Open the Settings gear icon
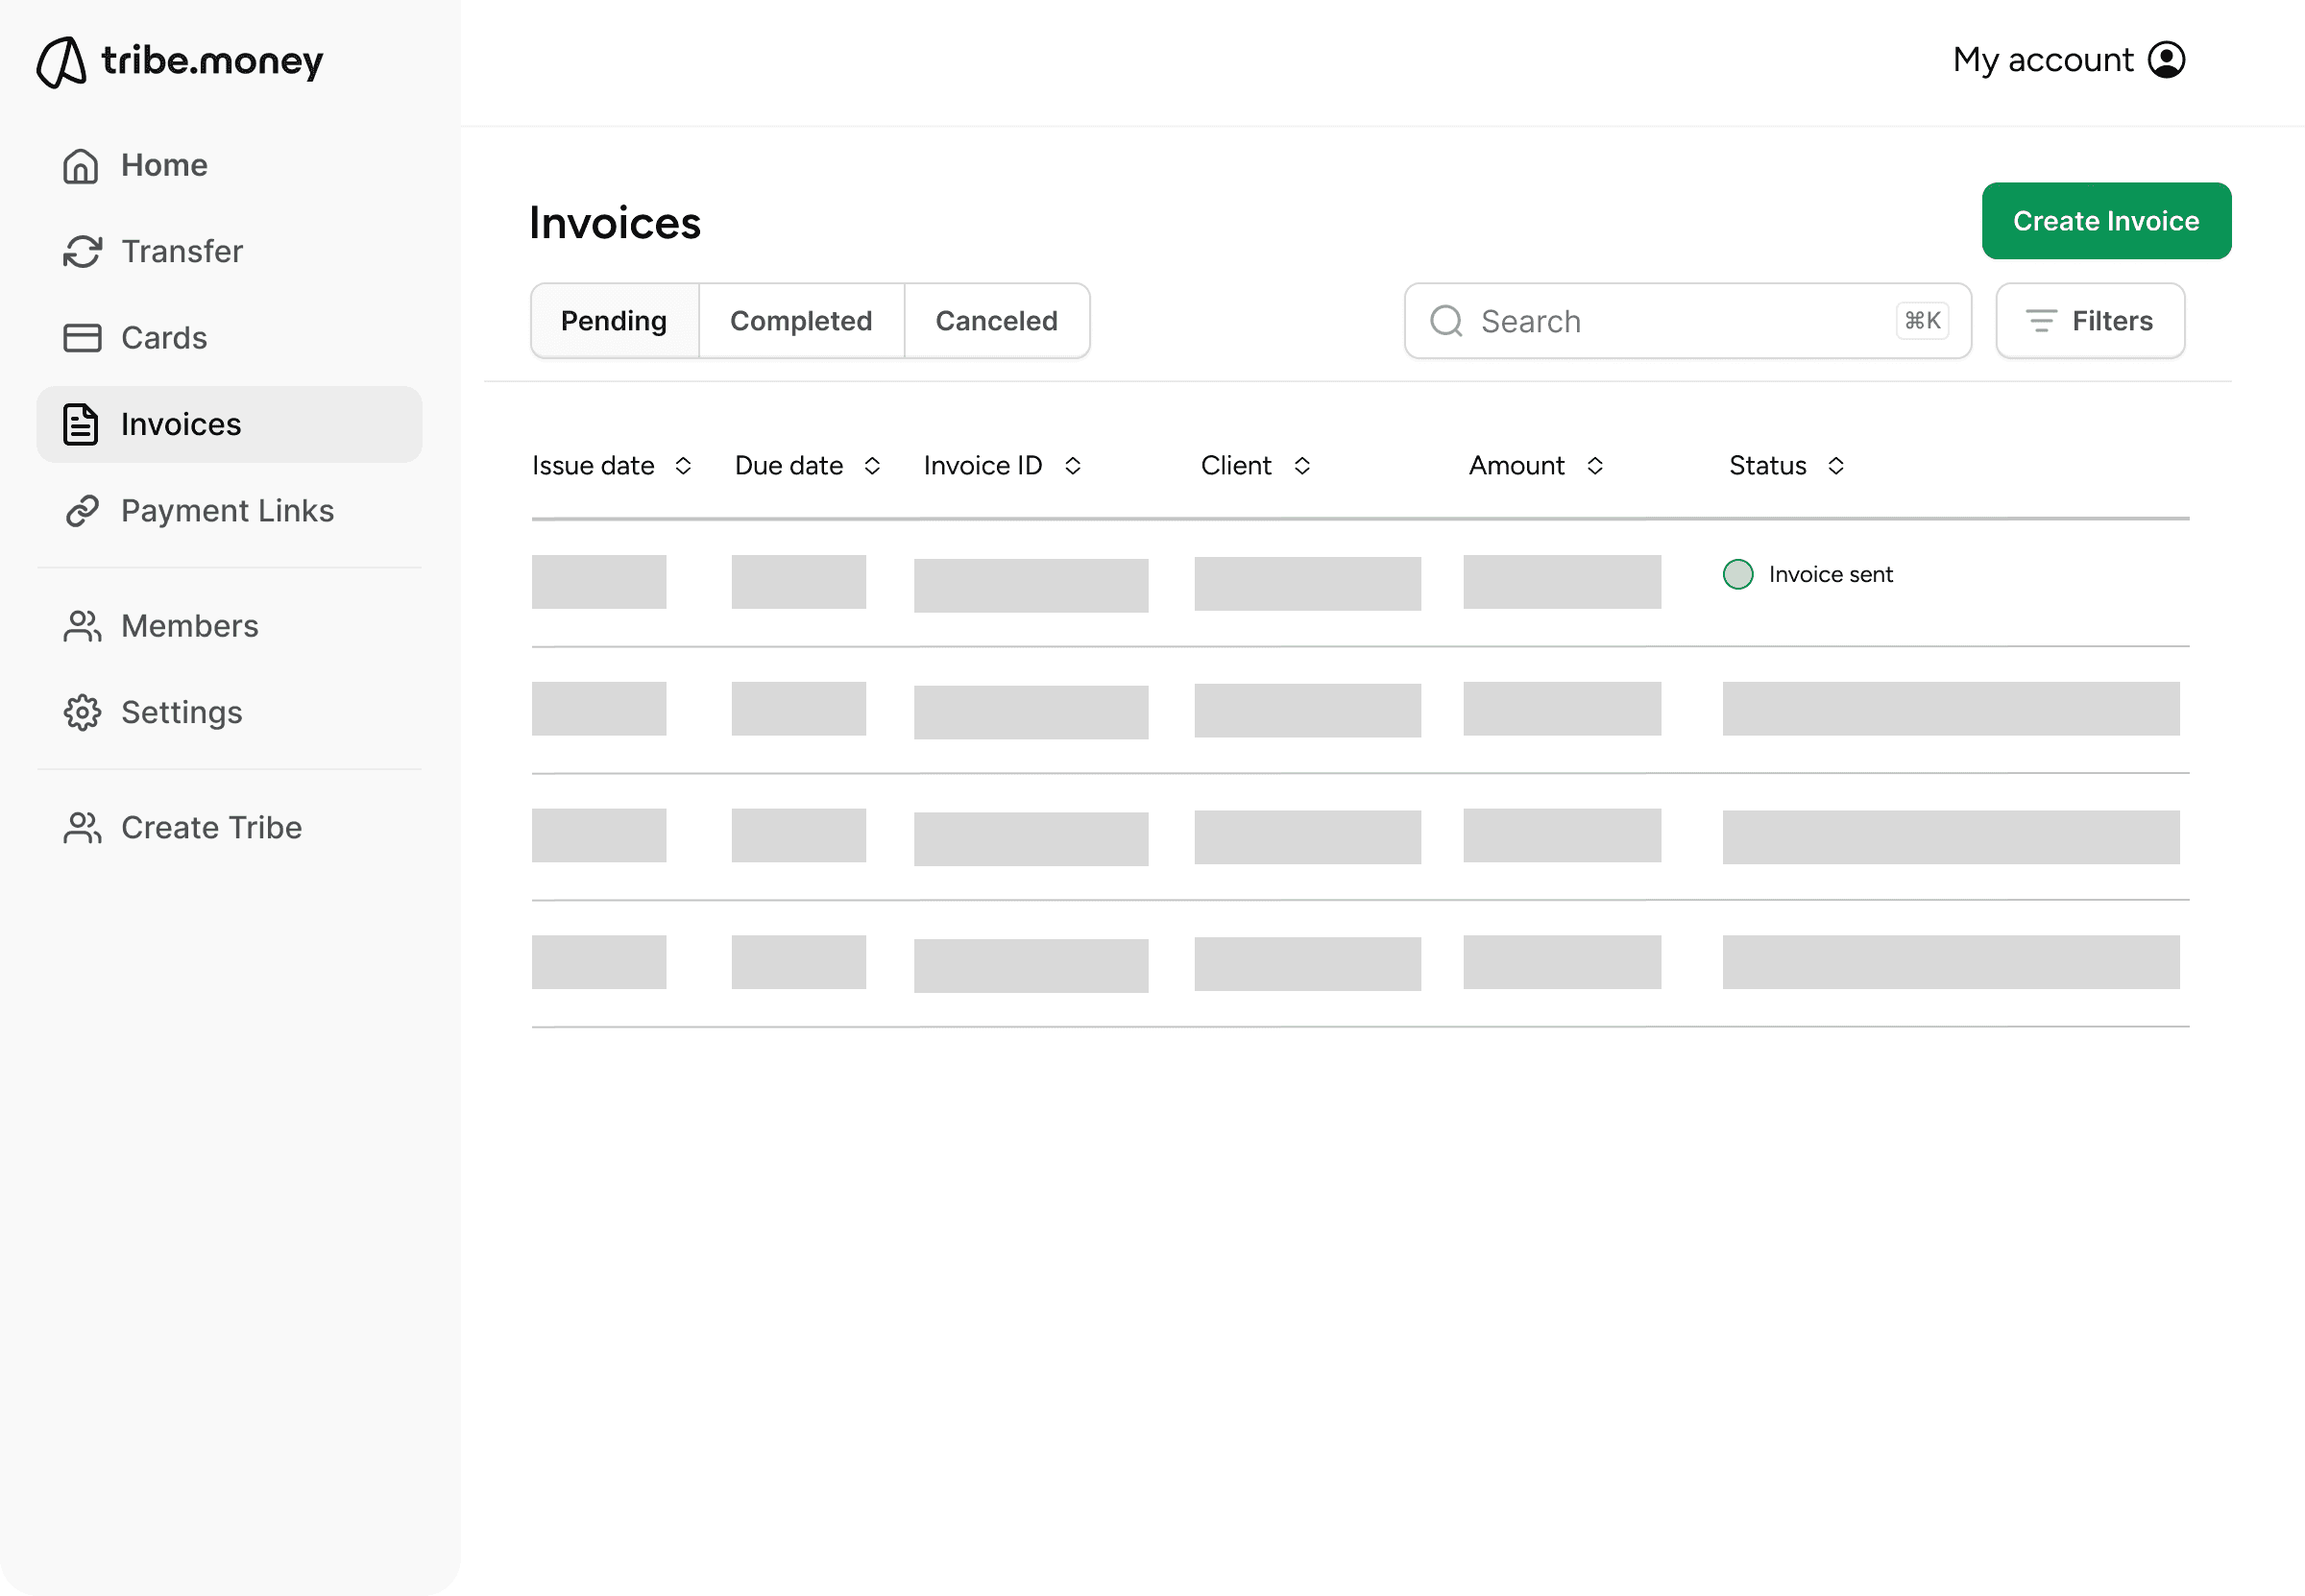 [82, 713]
